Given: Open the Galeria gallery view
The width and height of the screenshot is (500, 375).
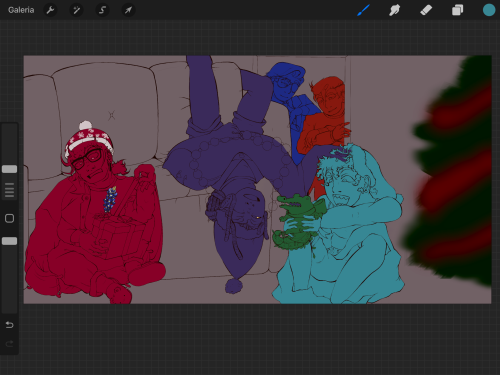Looking at the screenshot, I should coord(21,10).
